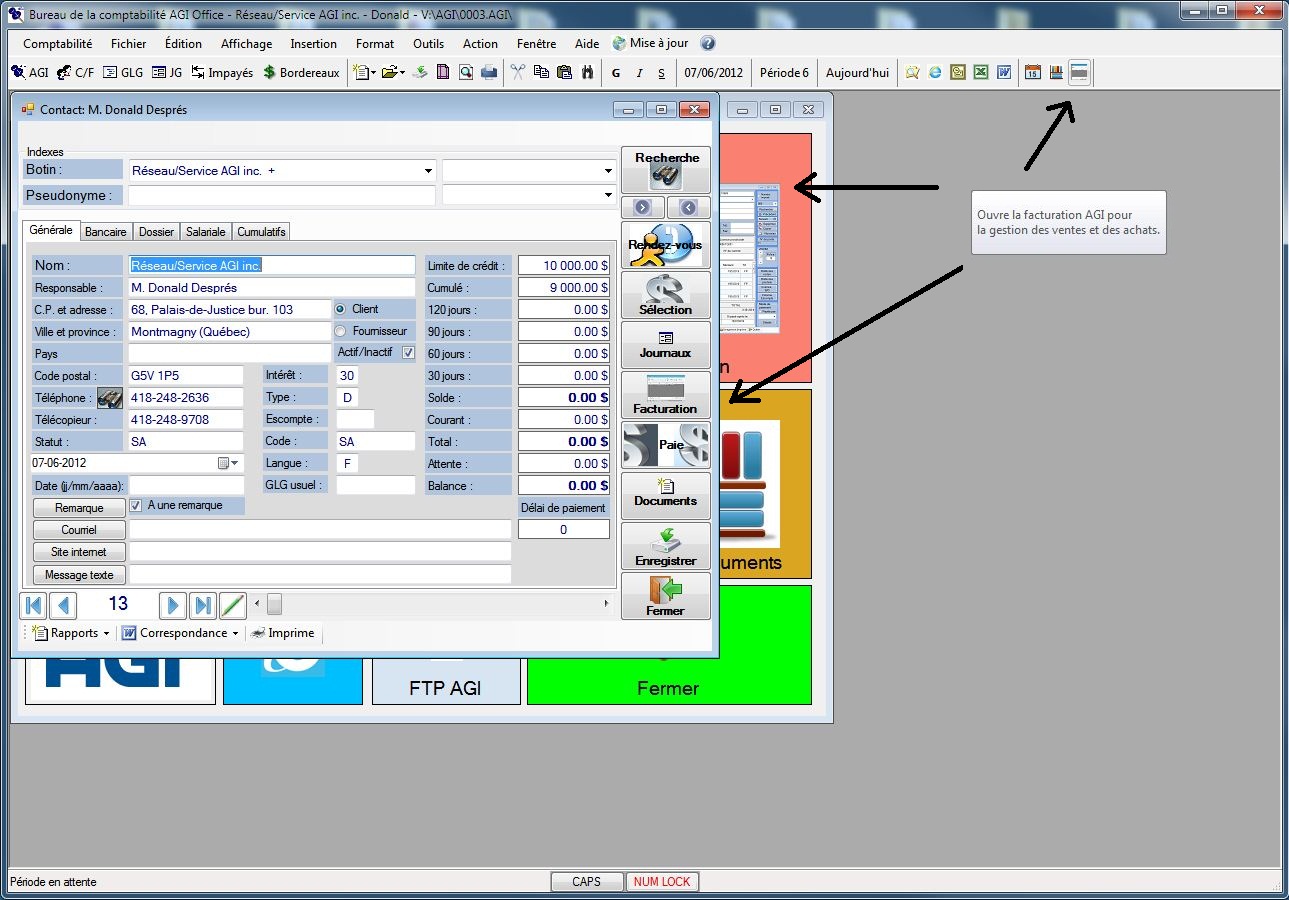The image size is (1289, 900).
Task: Open Word via the toolbar icon
Action: (x=1004, y=73)
